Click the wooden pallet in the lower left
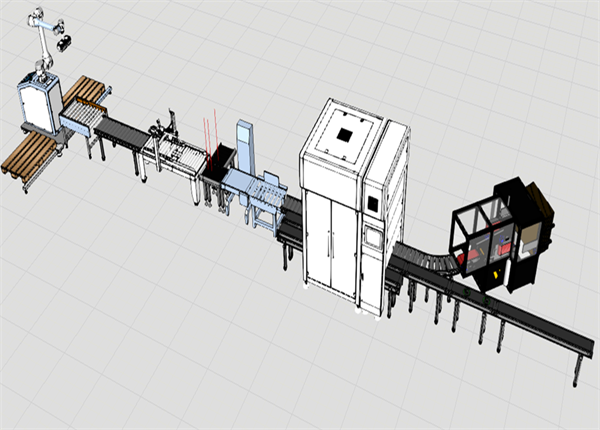This screenshot has height=430, width=600. [28, 156]
